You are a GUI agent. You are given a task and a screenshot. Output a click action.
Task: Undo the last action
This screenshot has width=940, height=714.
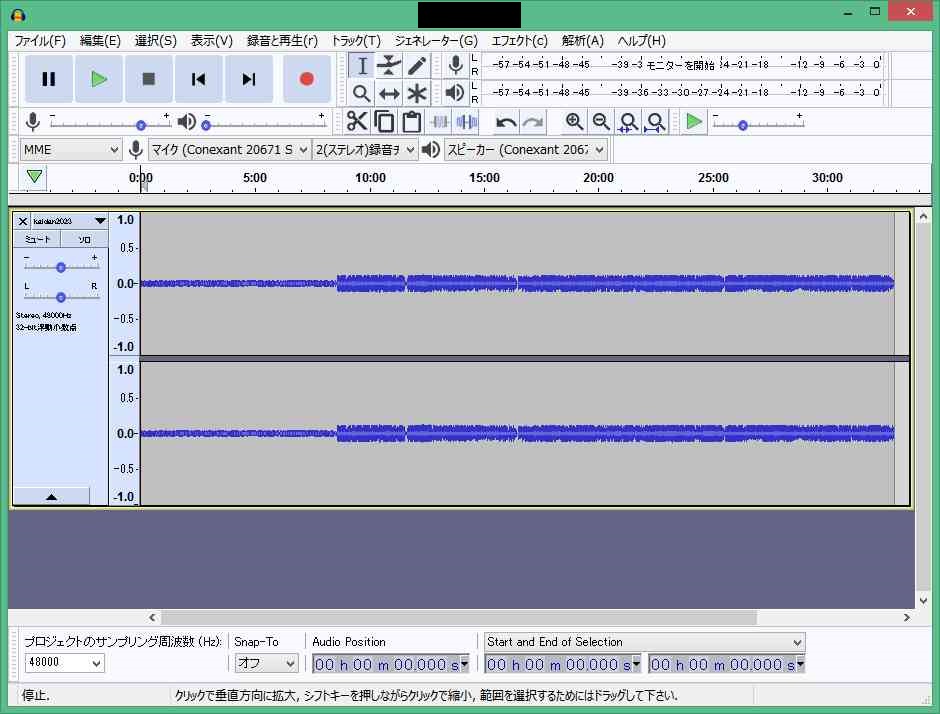click(506, 122)
